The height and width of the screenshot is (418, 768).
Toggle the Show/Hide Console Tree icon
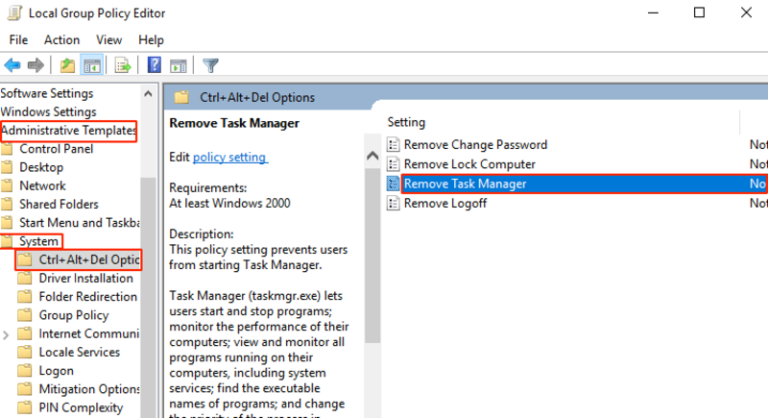click(x=91, y=66)
